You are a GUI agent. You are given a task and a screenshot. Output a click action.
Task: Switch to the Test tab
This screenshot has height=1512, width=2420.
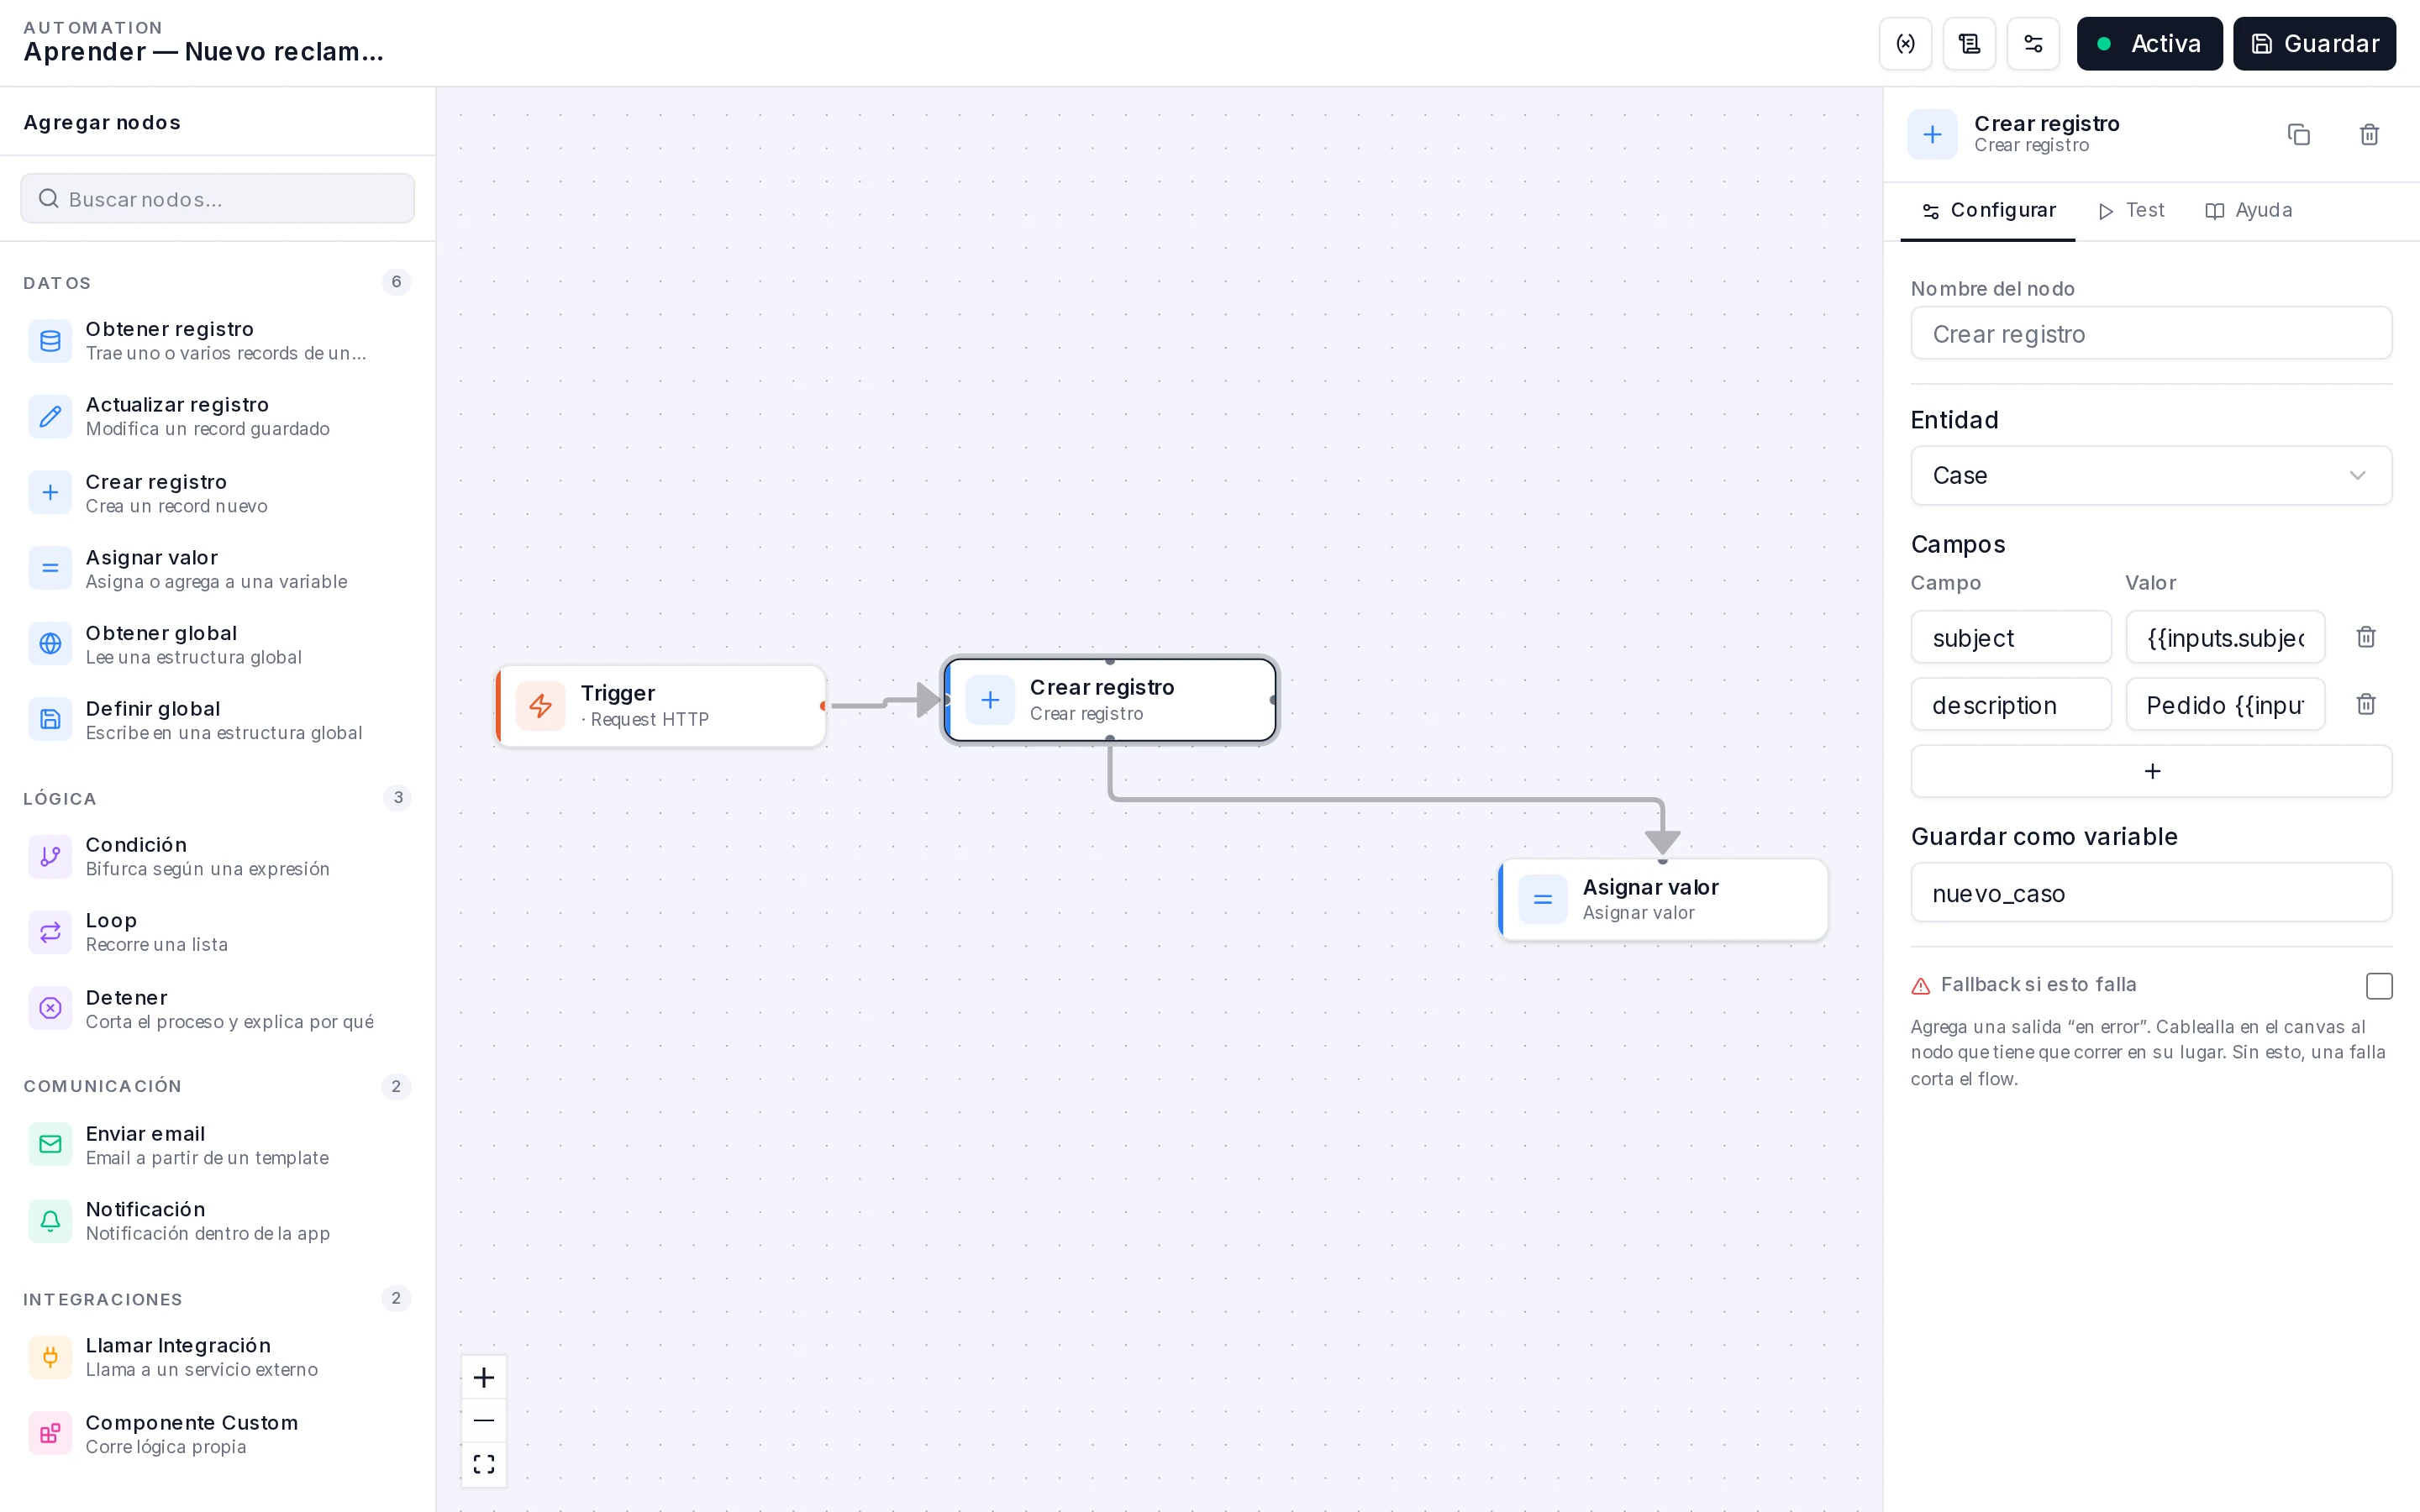point(2131,210)
